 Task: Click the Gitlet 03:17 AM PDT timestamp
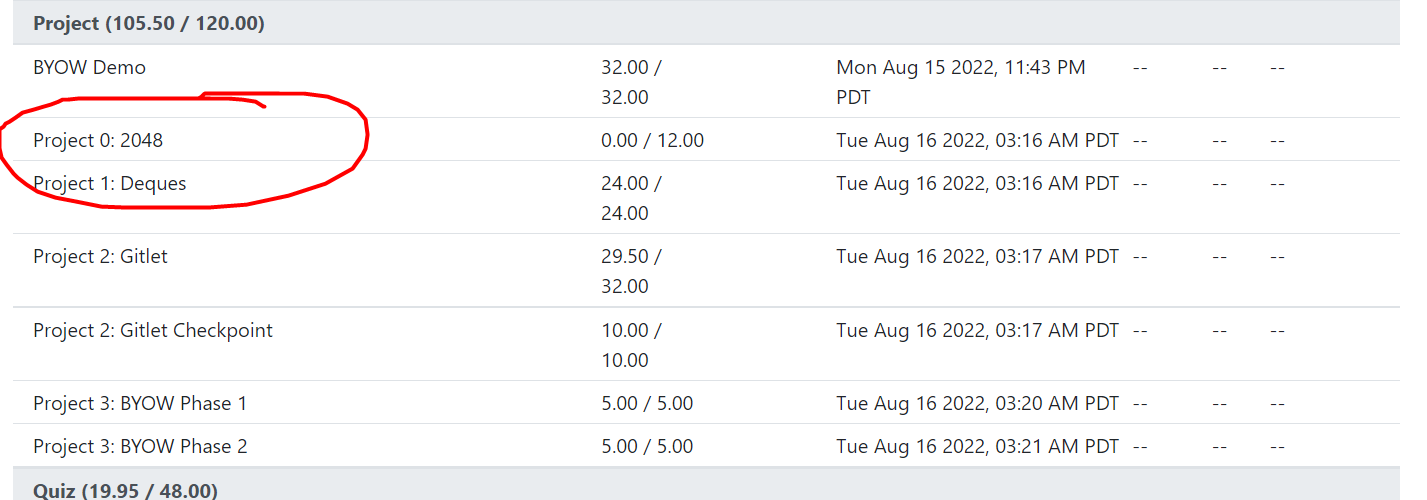pos(978,257)
